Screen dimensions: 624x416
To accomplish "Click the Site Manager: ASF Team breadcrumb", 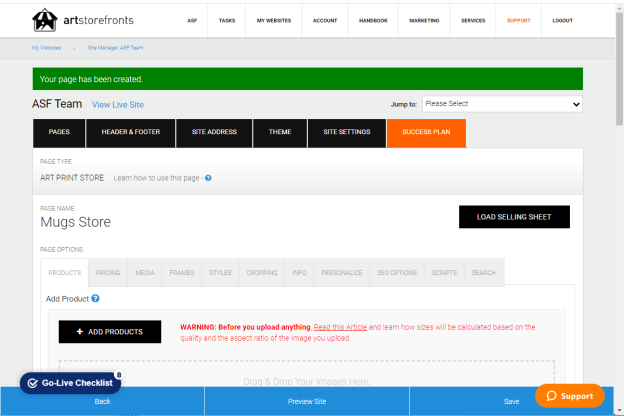I will tap(115, 48).
